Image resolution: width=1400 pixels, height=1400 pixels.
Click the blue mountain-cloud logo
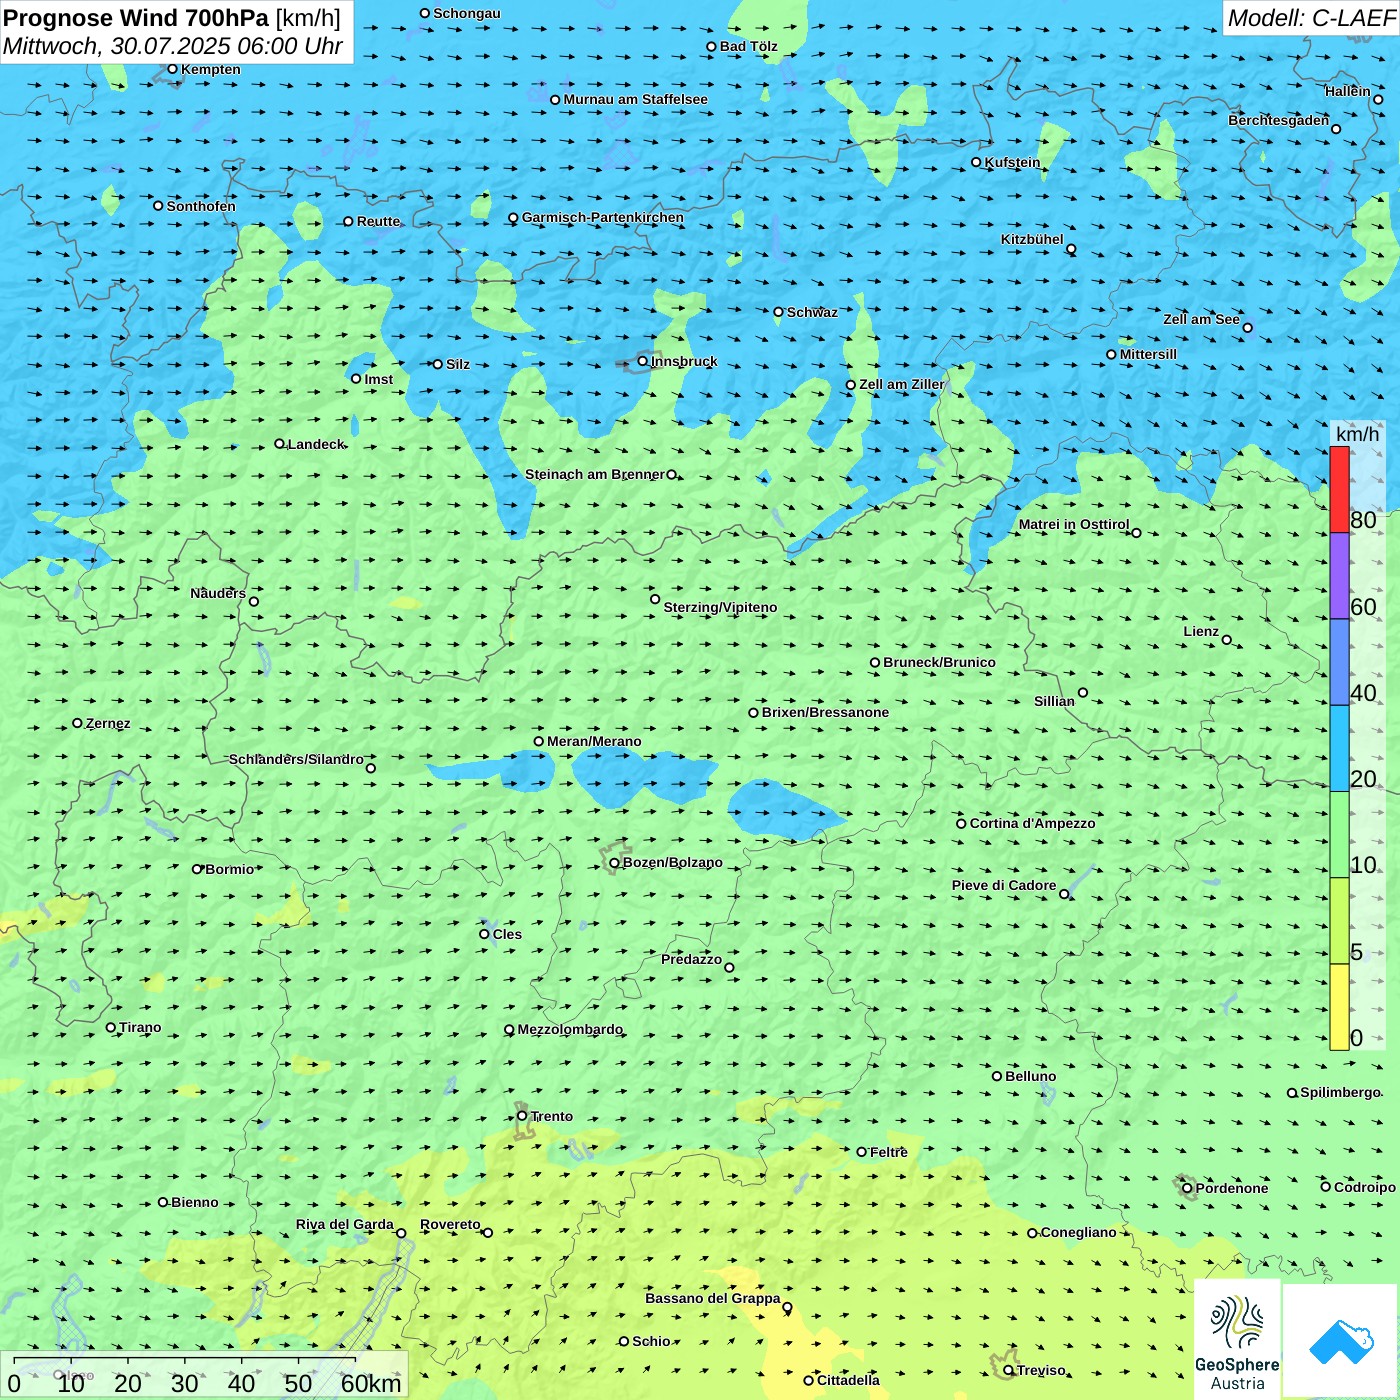click(x=1341, y=1342)
